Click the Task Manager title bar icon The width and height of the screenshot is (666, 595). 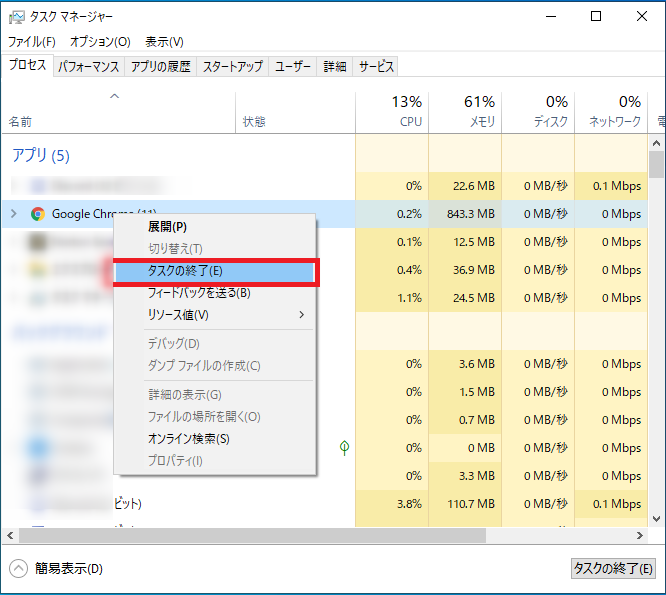[16, 17]
